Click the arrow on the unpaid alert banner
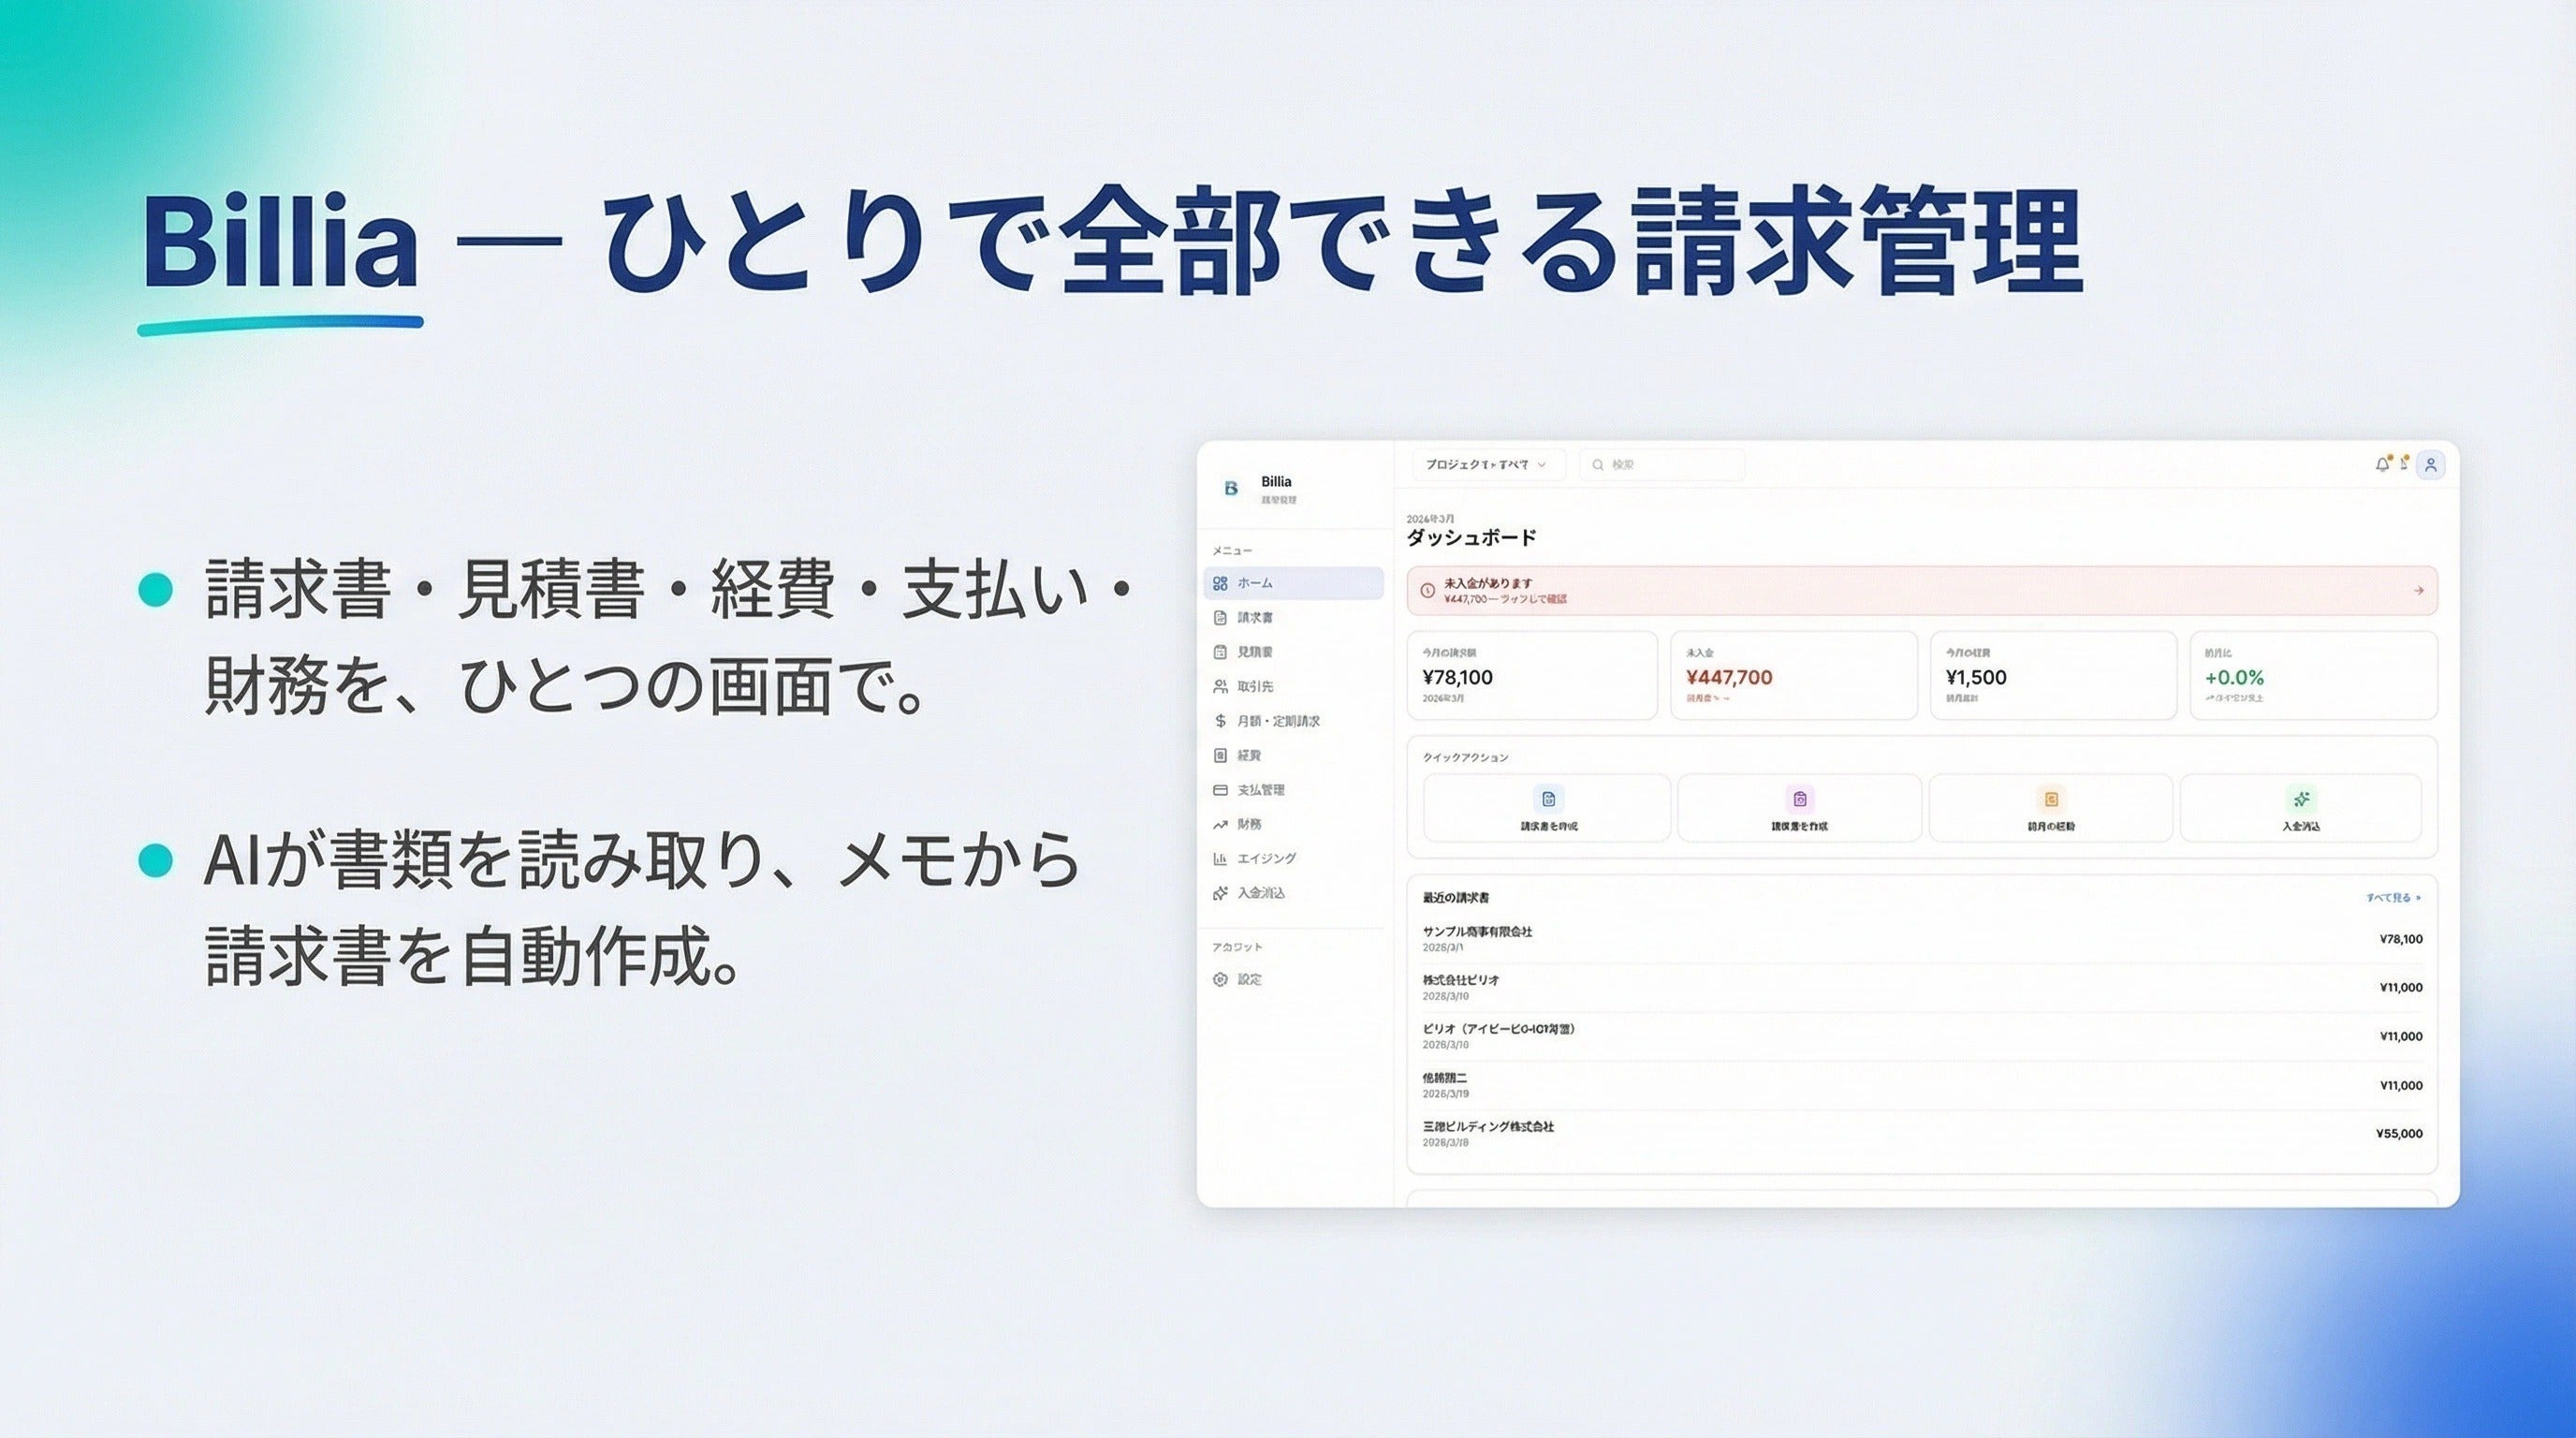The width and height of the screenshot is (2576, 1438). (x=2418, y=591)
